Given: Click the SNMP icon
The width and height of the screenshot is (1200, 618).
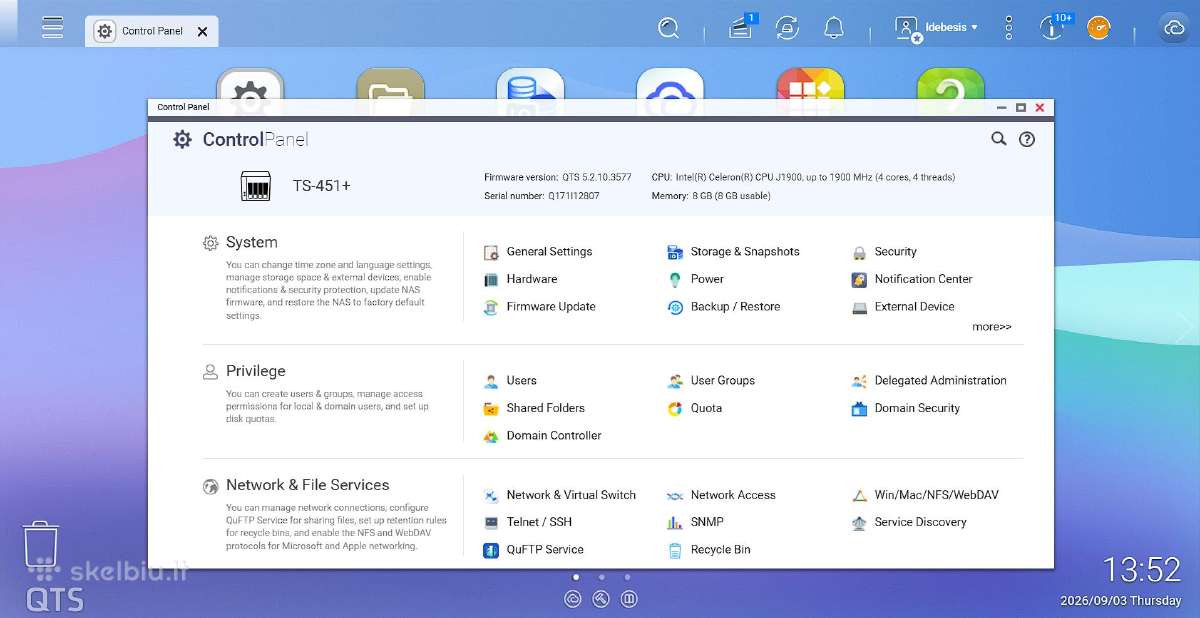Looking at the screenshot, I should coord(675,522).
